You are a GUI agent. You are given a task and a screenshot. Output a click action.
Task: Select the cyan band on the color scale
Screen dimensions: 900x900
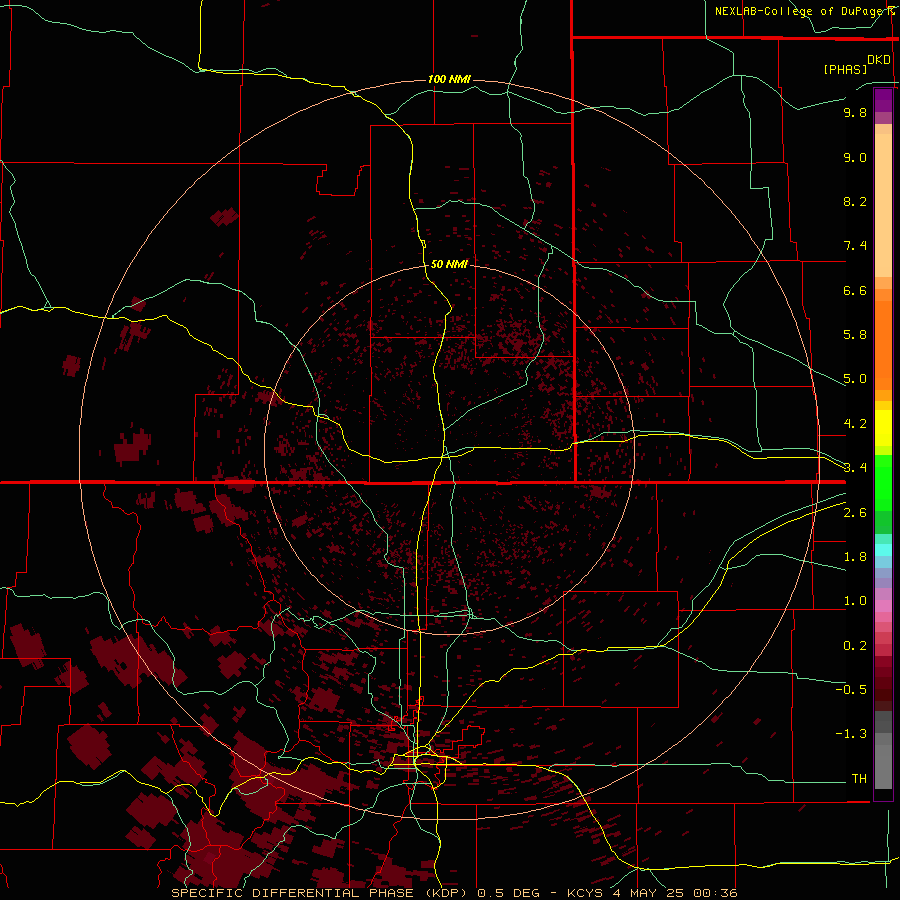pyautogui.click(x=883, y=549)
